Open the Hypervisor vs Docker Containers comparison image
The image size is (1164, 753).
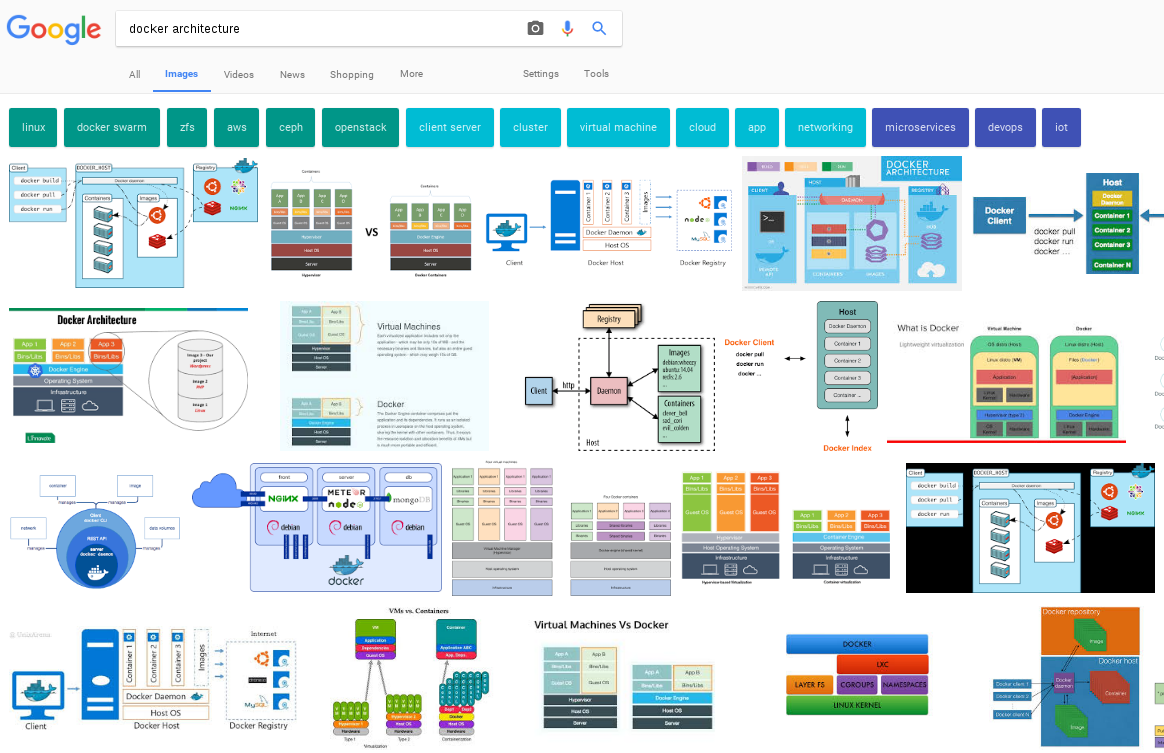(371, 223)
